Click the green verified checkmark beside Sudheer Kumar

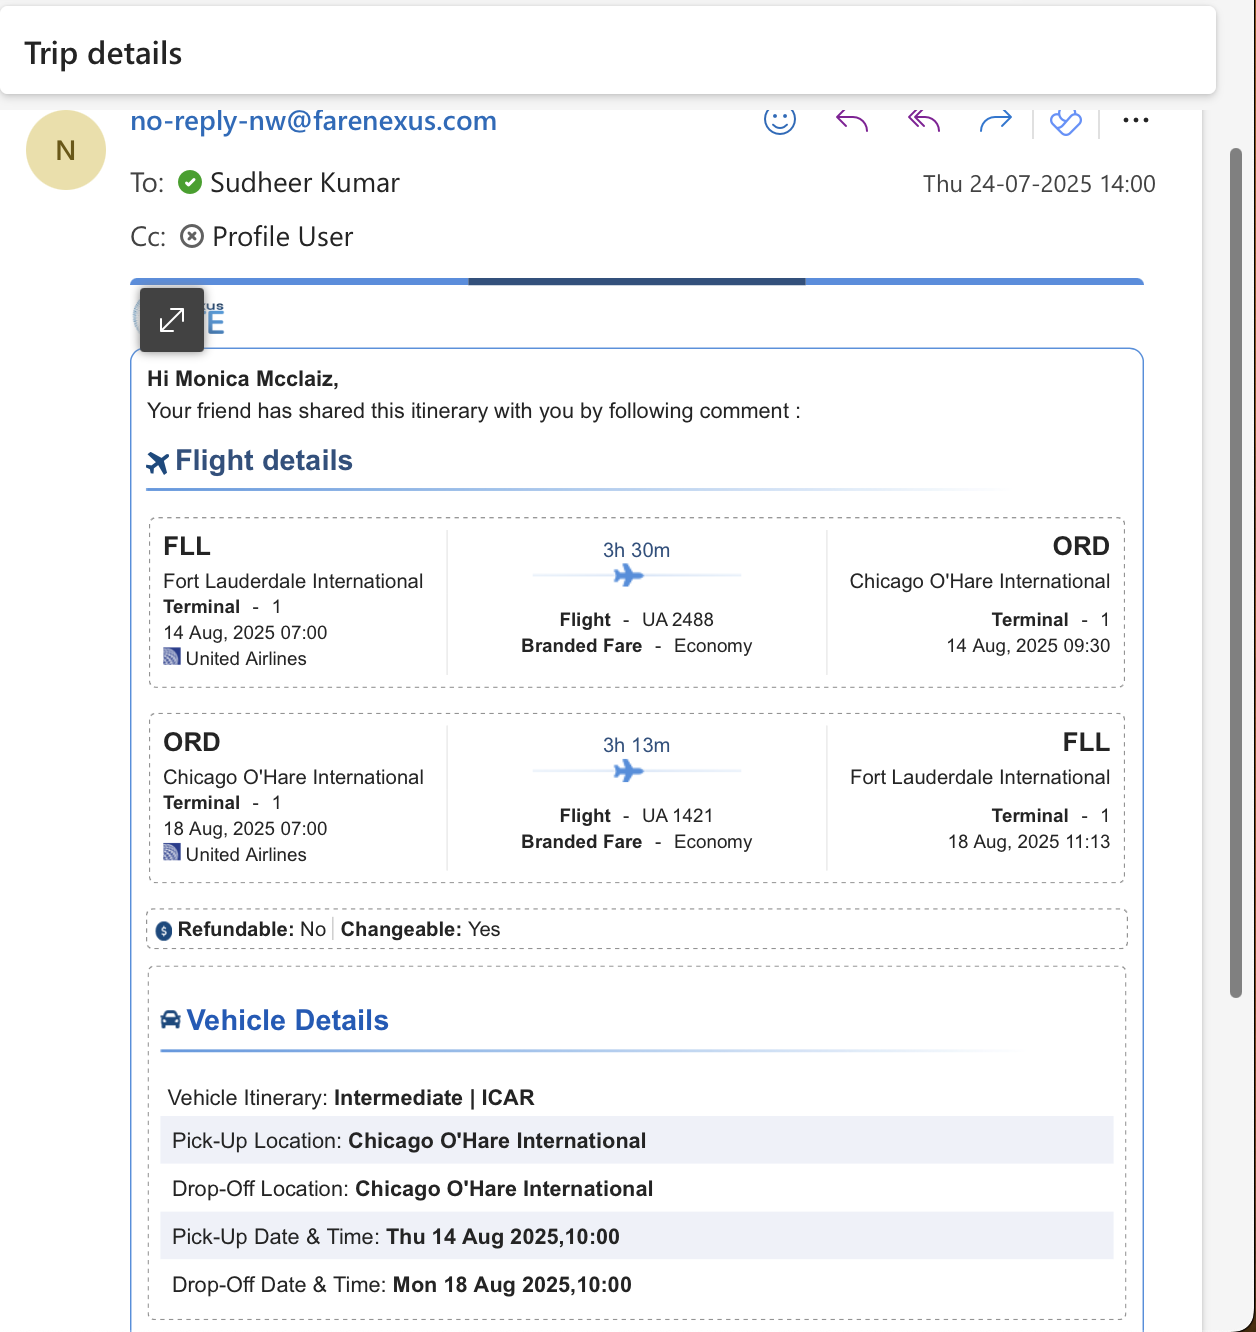coord(190,182)
